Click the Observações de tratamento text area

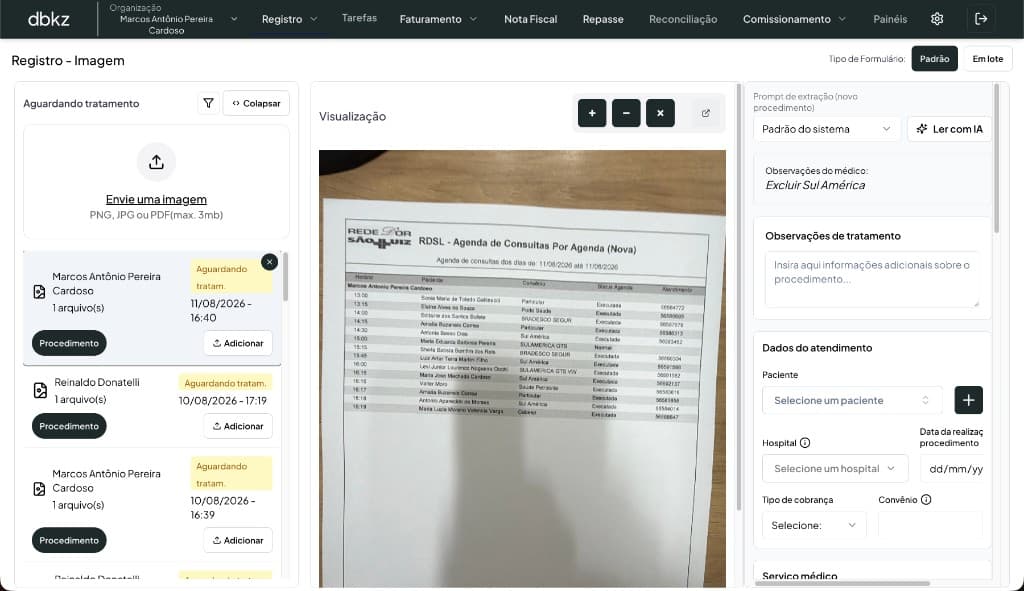(872, 279)
